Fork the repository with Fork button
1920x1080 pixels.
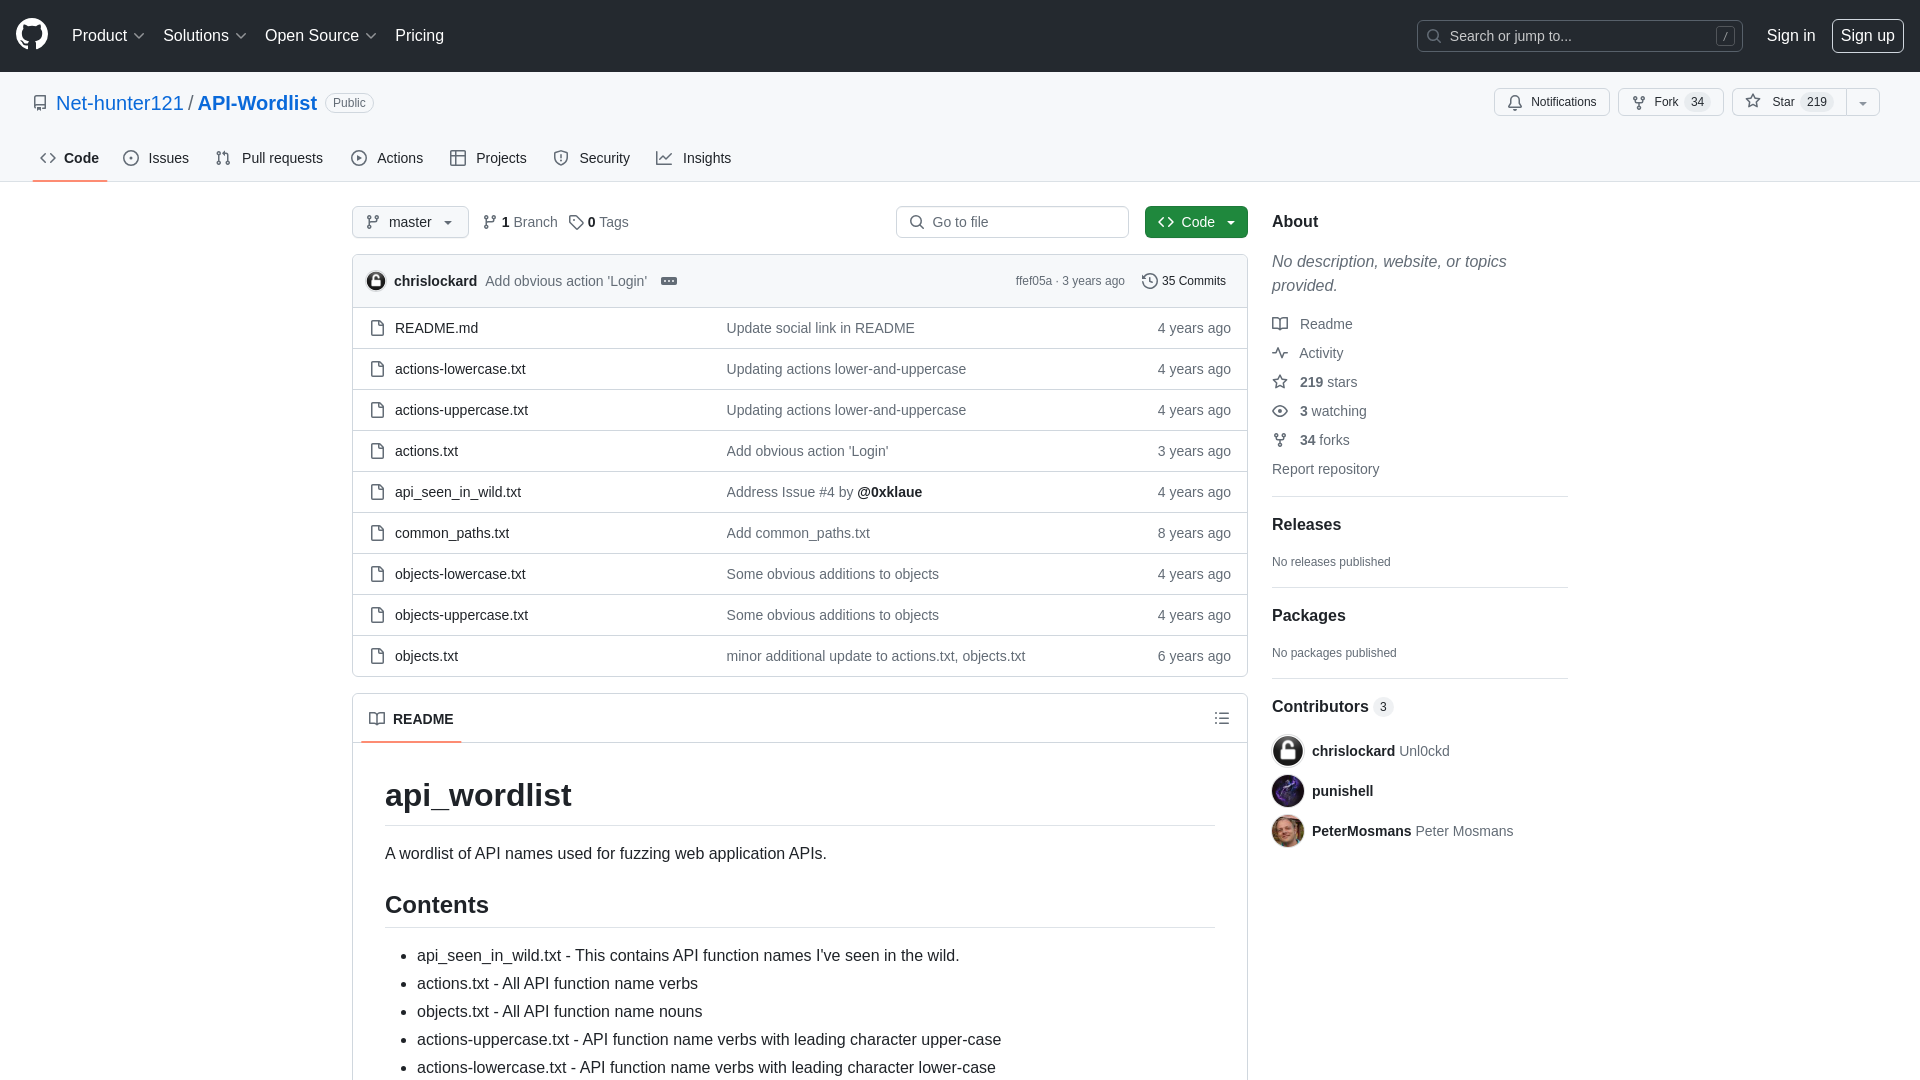click(1671, 102)
